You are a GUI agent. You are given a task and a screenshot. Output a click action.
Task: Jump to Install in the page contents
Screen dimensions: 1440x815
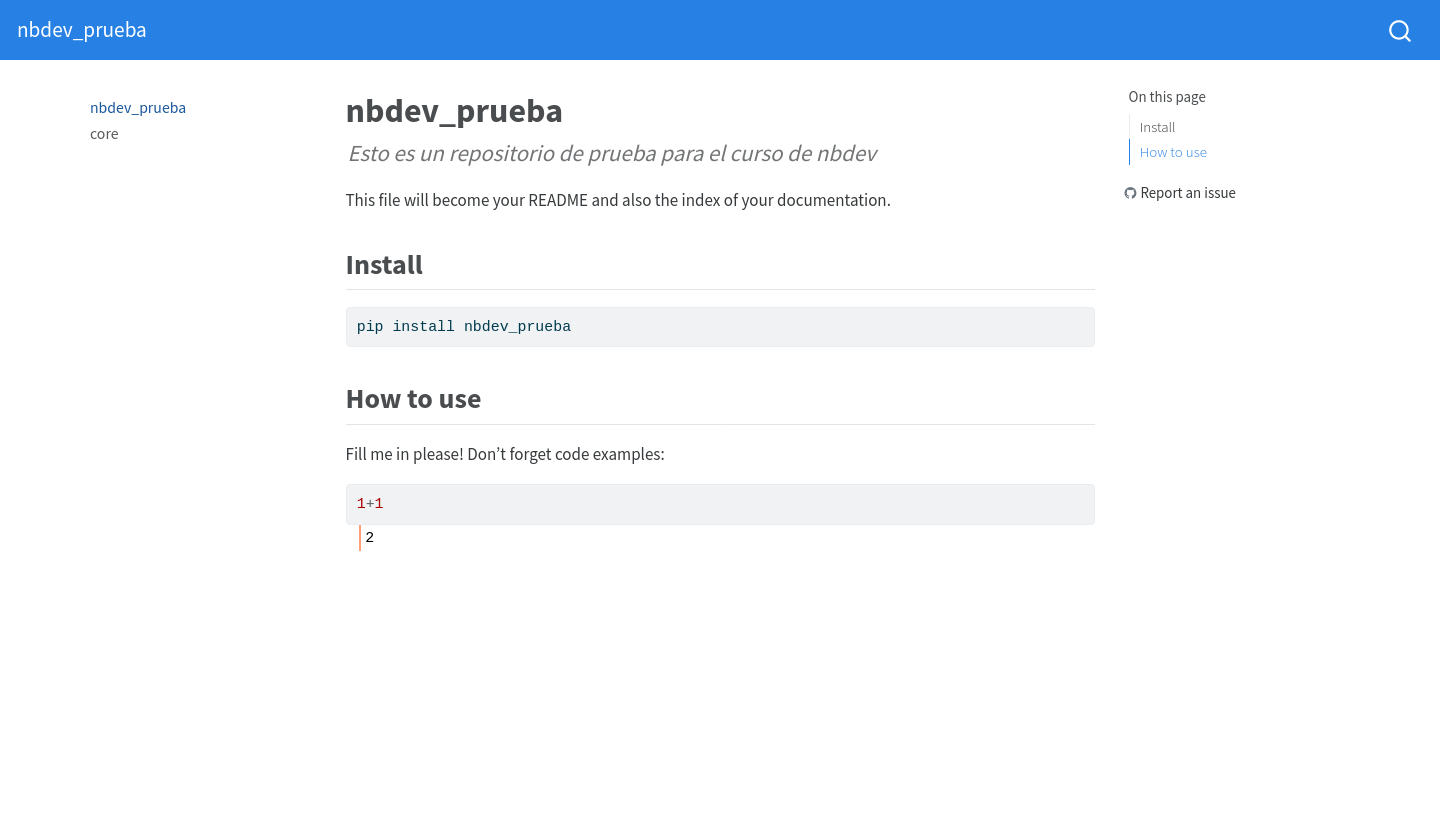coord(1157,127)
